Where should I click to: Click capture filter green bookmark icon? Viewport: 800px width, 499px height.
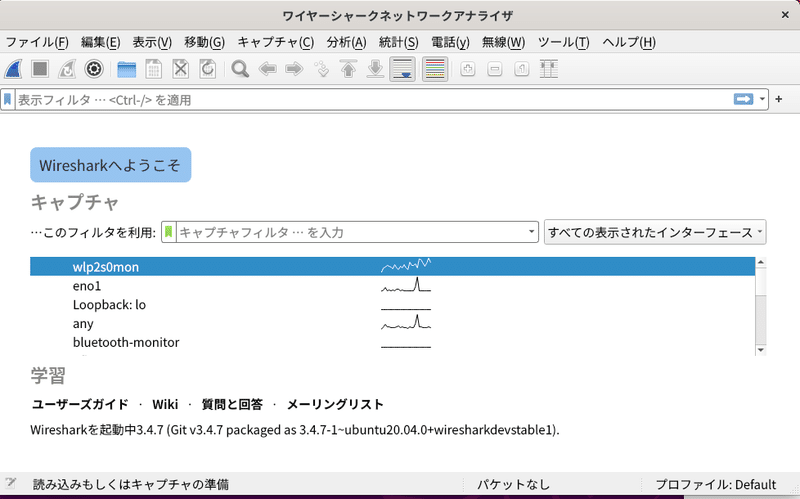click(x=169, y=232)
